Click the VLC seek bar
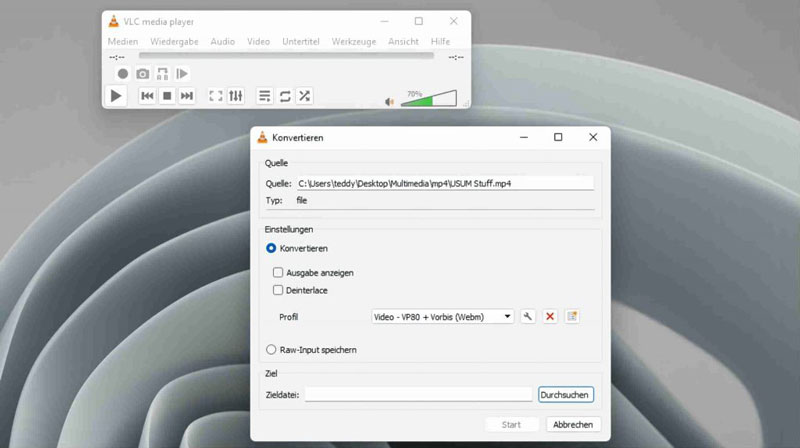The height and width of the screenshot is (448, 800). pyautogui.click(x=286, y=56)
